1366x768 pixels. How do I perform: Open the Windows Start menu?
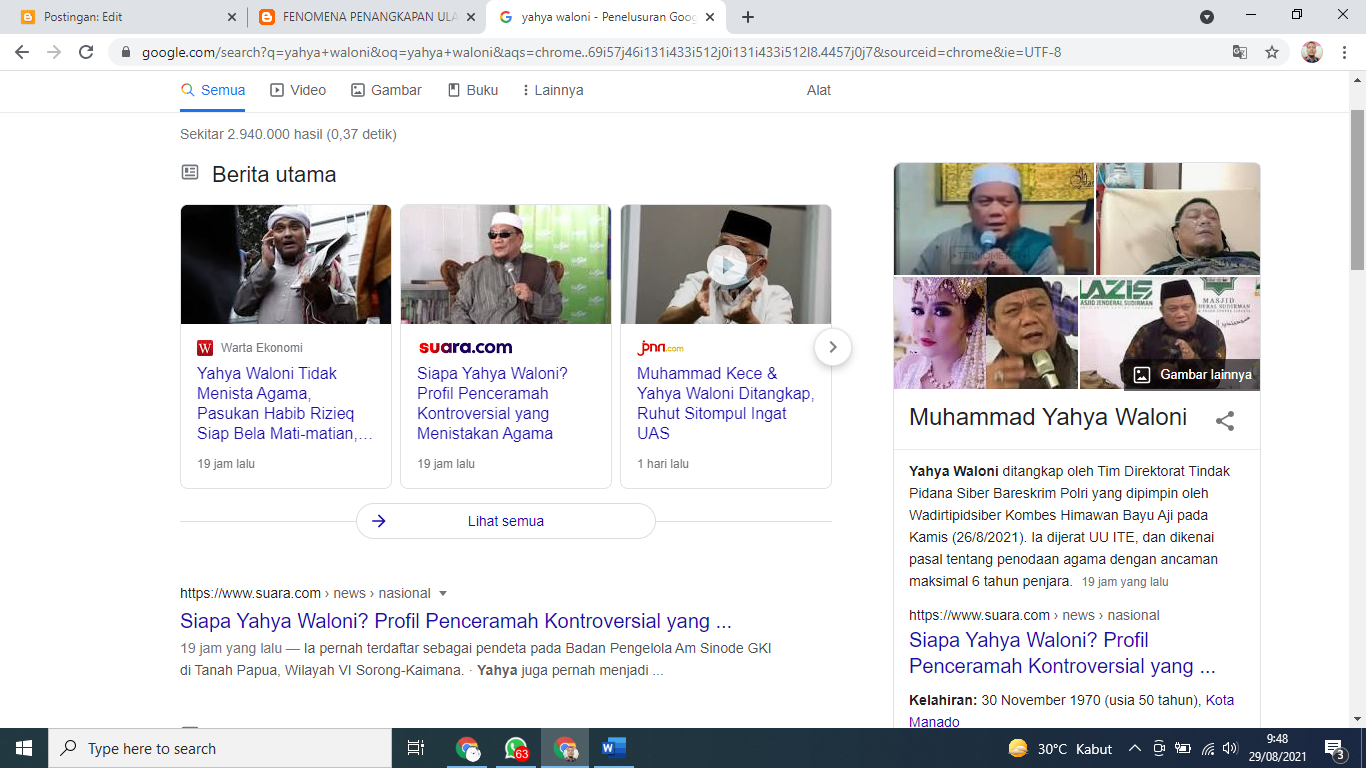24,748
